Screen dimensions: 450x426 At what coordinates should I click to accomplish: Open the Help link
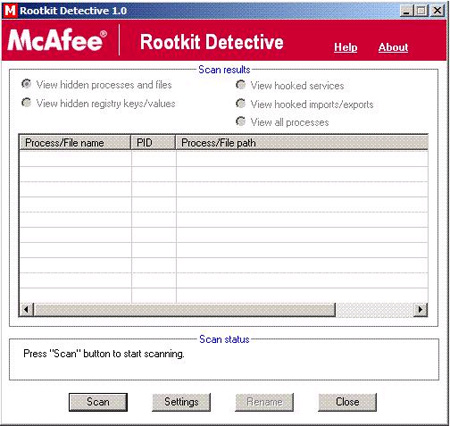click(346, 47)
